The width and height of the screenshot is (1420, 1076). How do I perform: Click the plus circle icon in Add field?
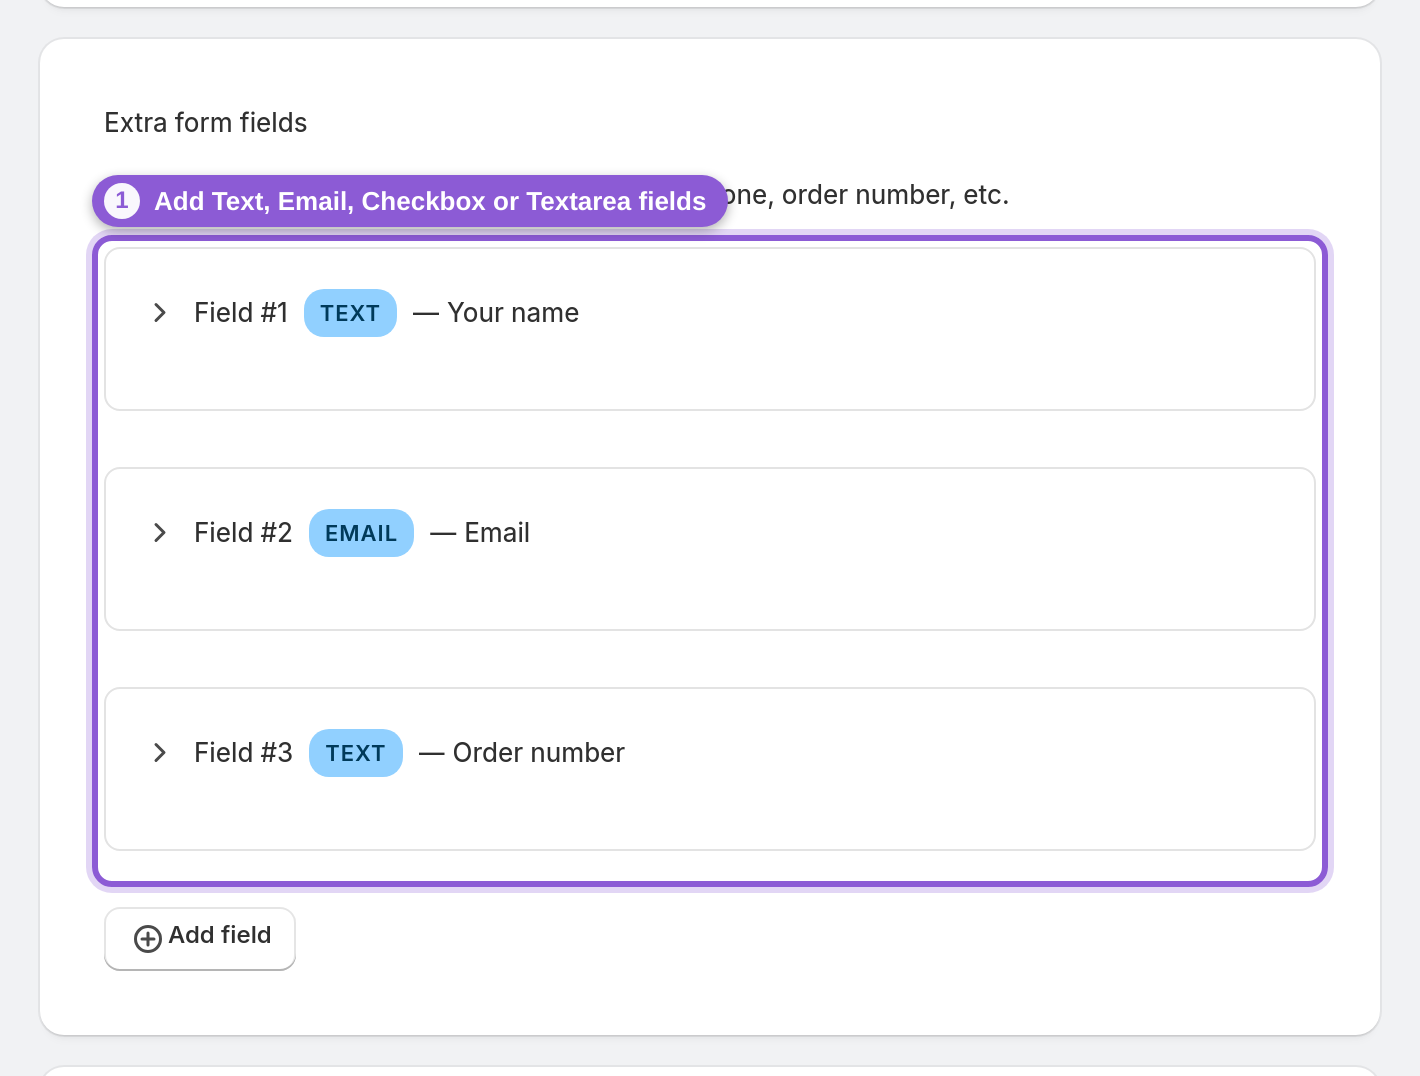148,939
